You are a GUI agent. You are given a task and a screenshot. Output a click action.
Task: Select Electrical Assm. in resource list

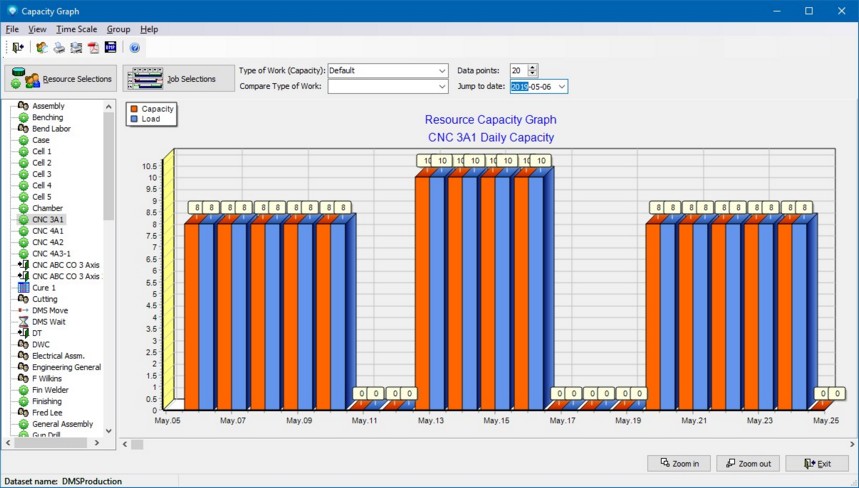tap(57, 356)
